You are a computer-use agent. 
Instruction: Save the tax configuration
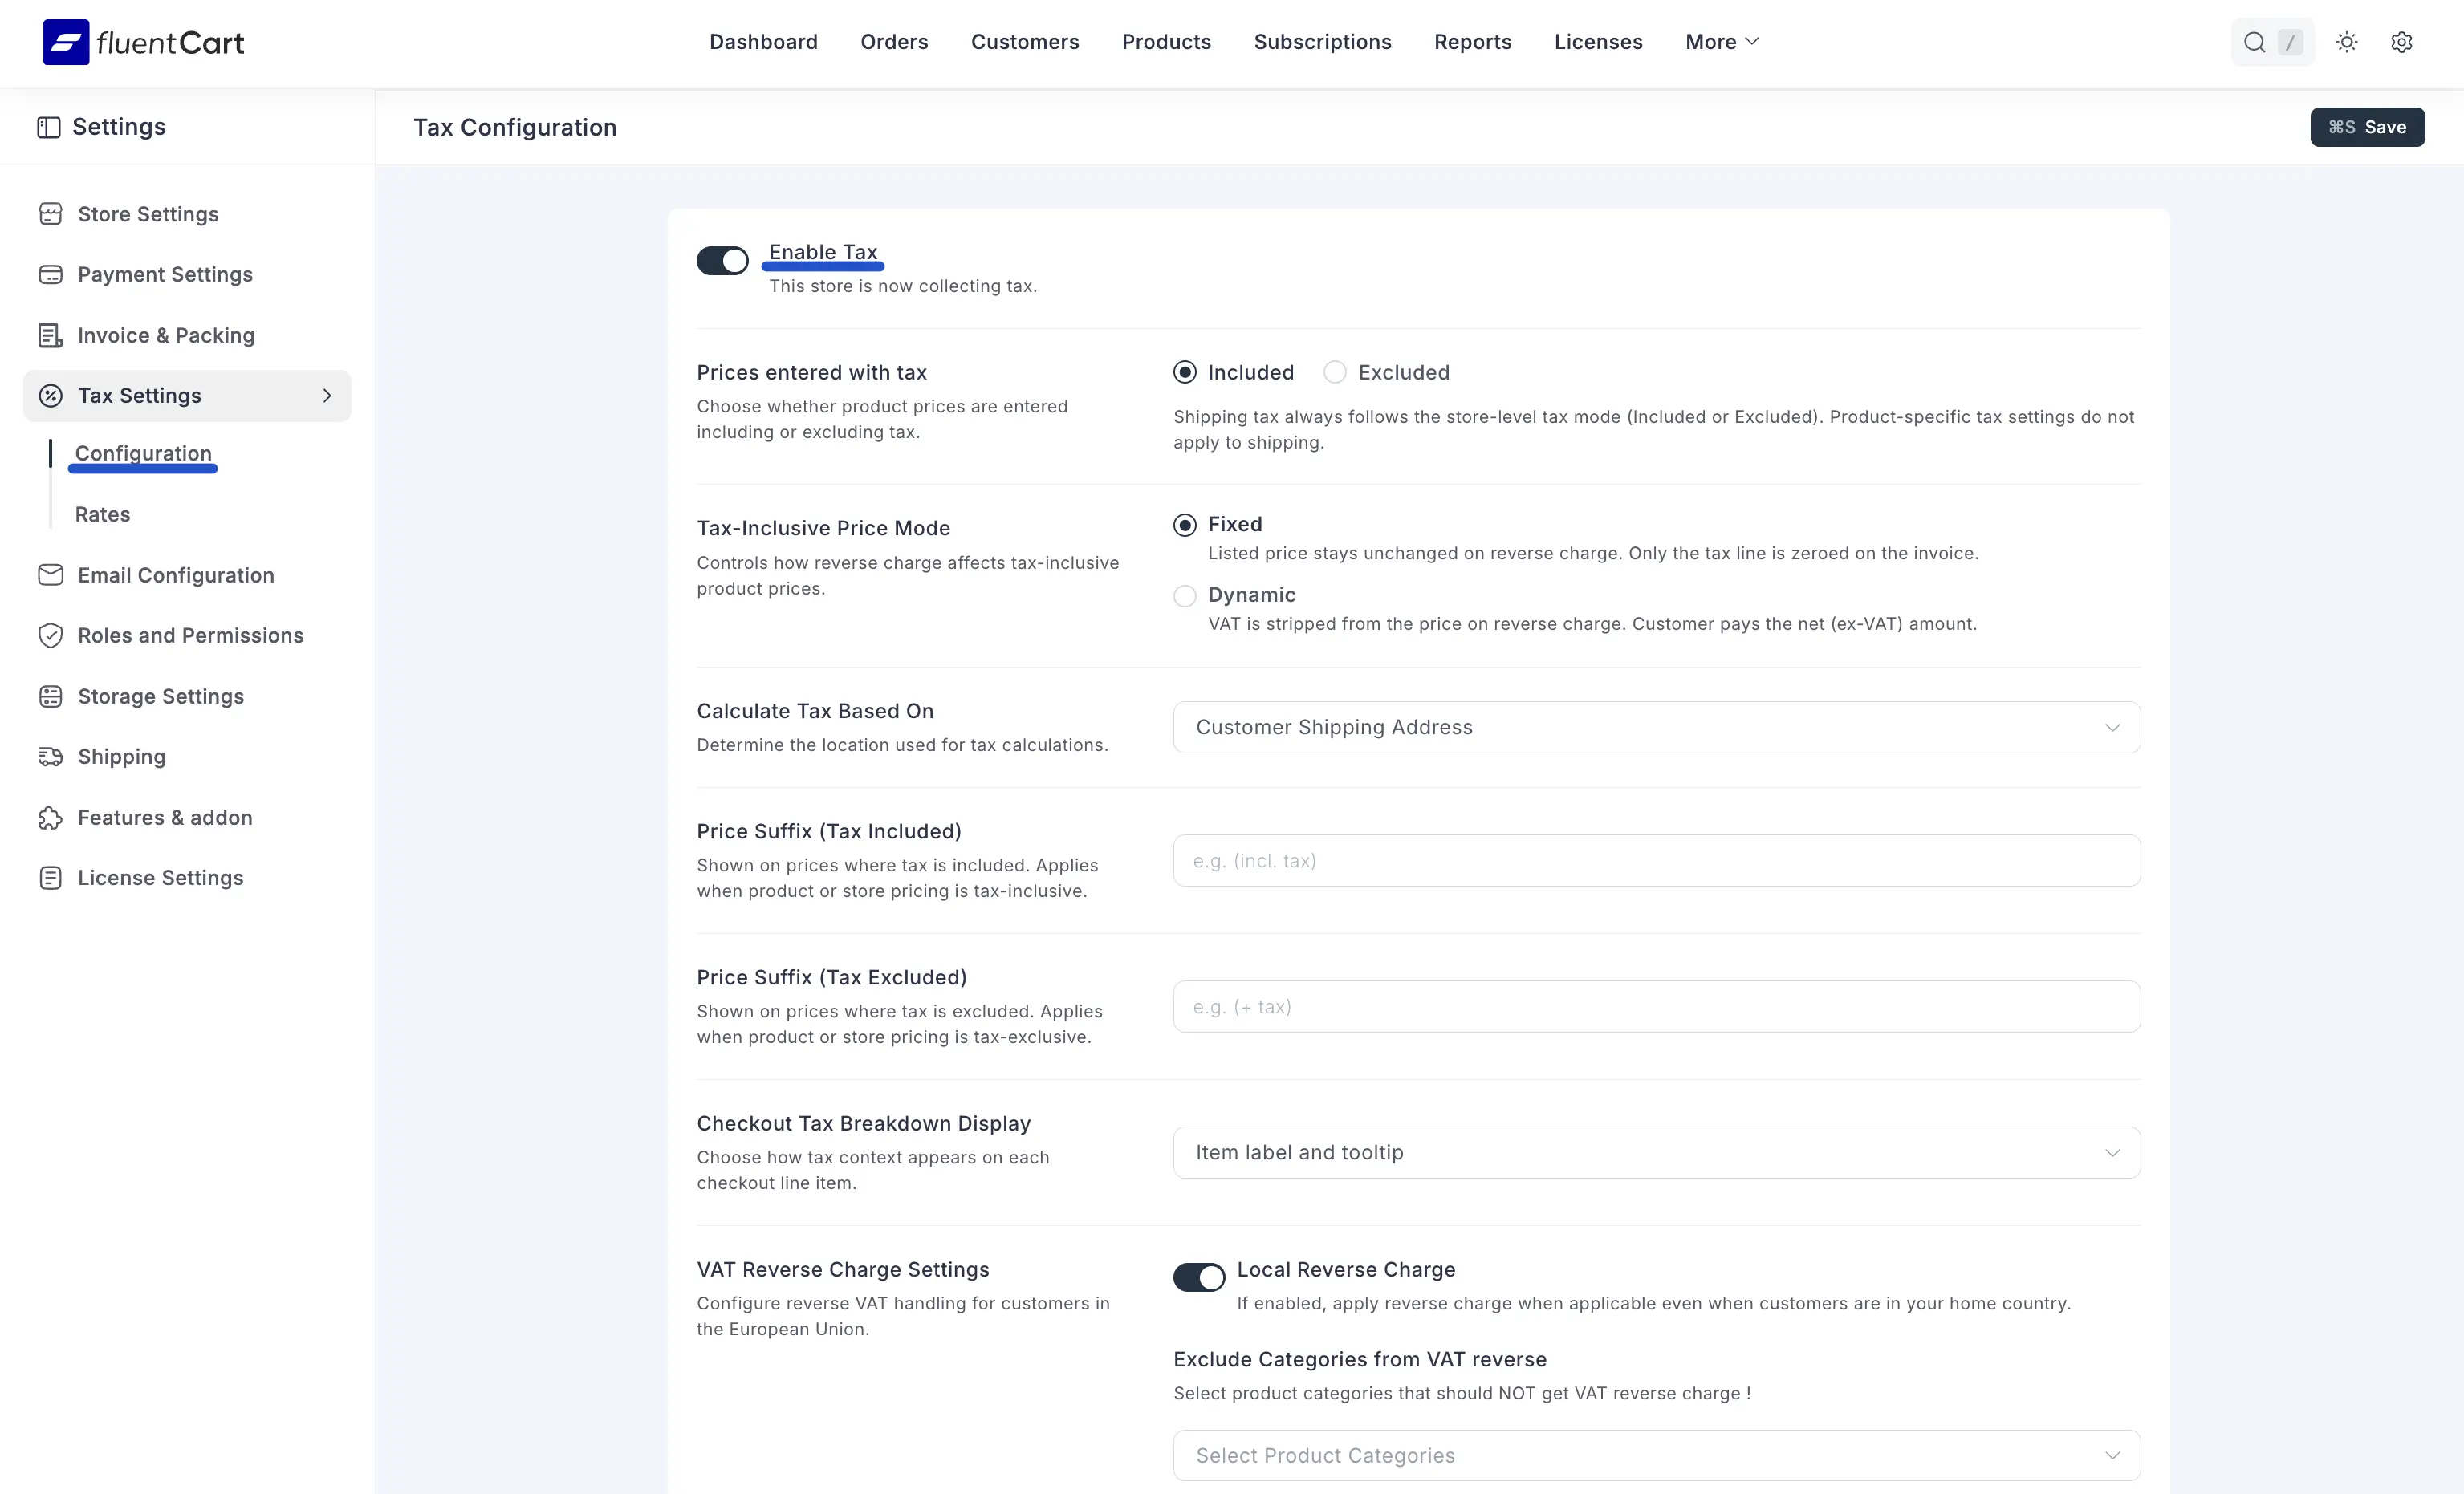point(2367,127)
